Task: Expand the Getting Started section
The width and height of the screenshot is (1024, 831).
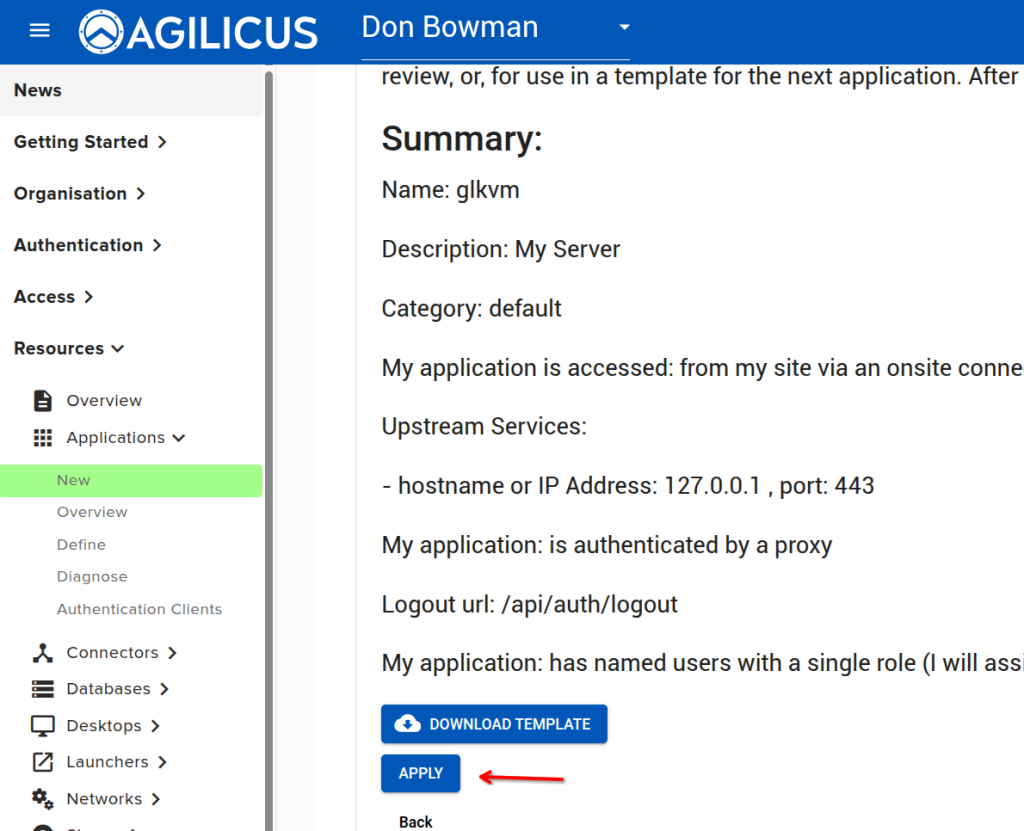Action: pos(90,142)
